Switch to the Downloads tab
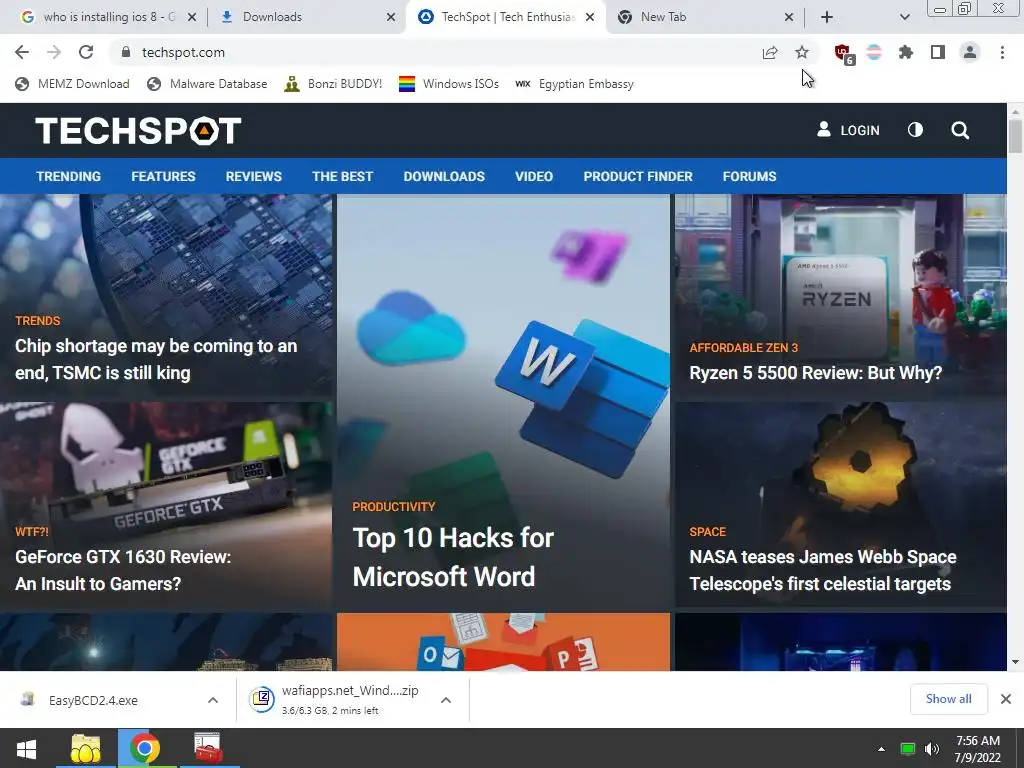 [307, 17]
